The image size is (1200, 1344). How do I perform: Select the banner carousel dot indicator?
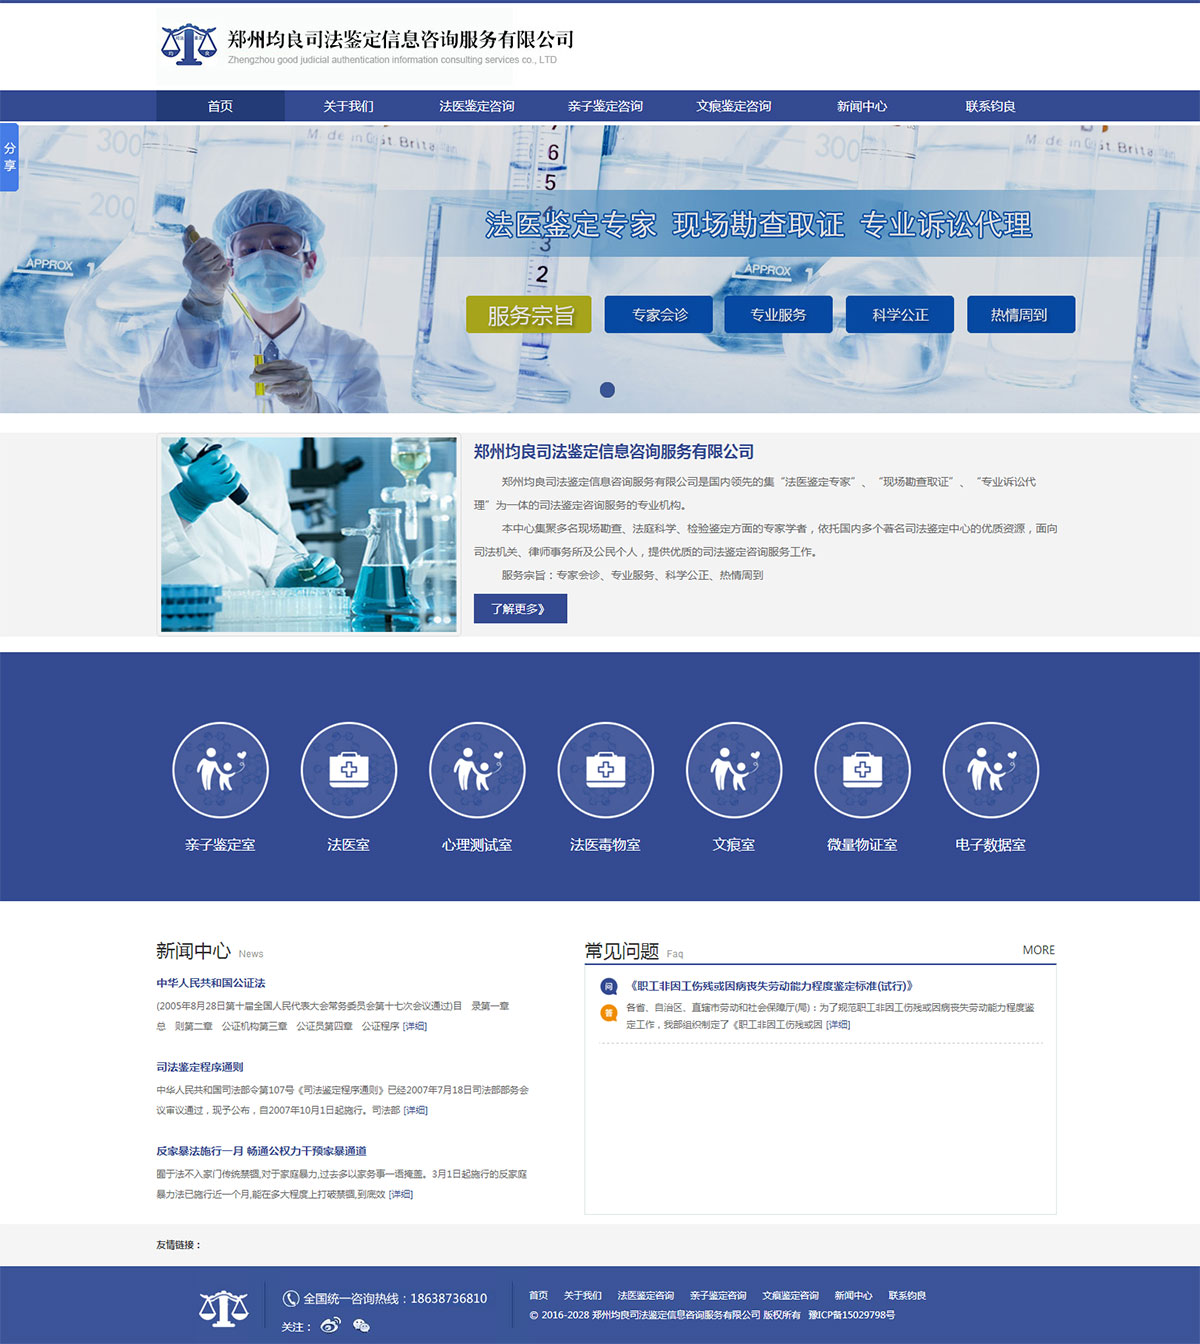[x=607, y=390]
